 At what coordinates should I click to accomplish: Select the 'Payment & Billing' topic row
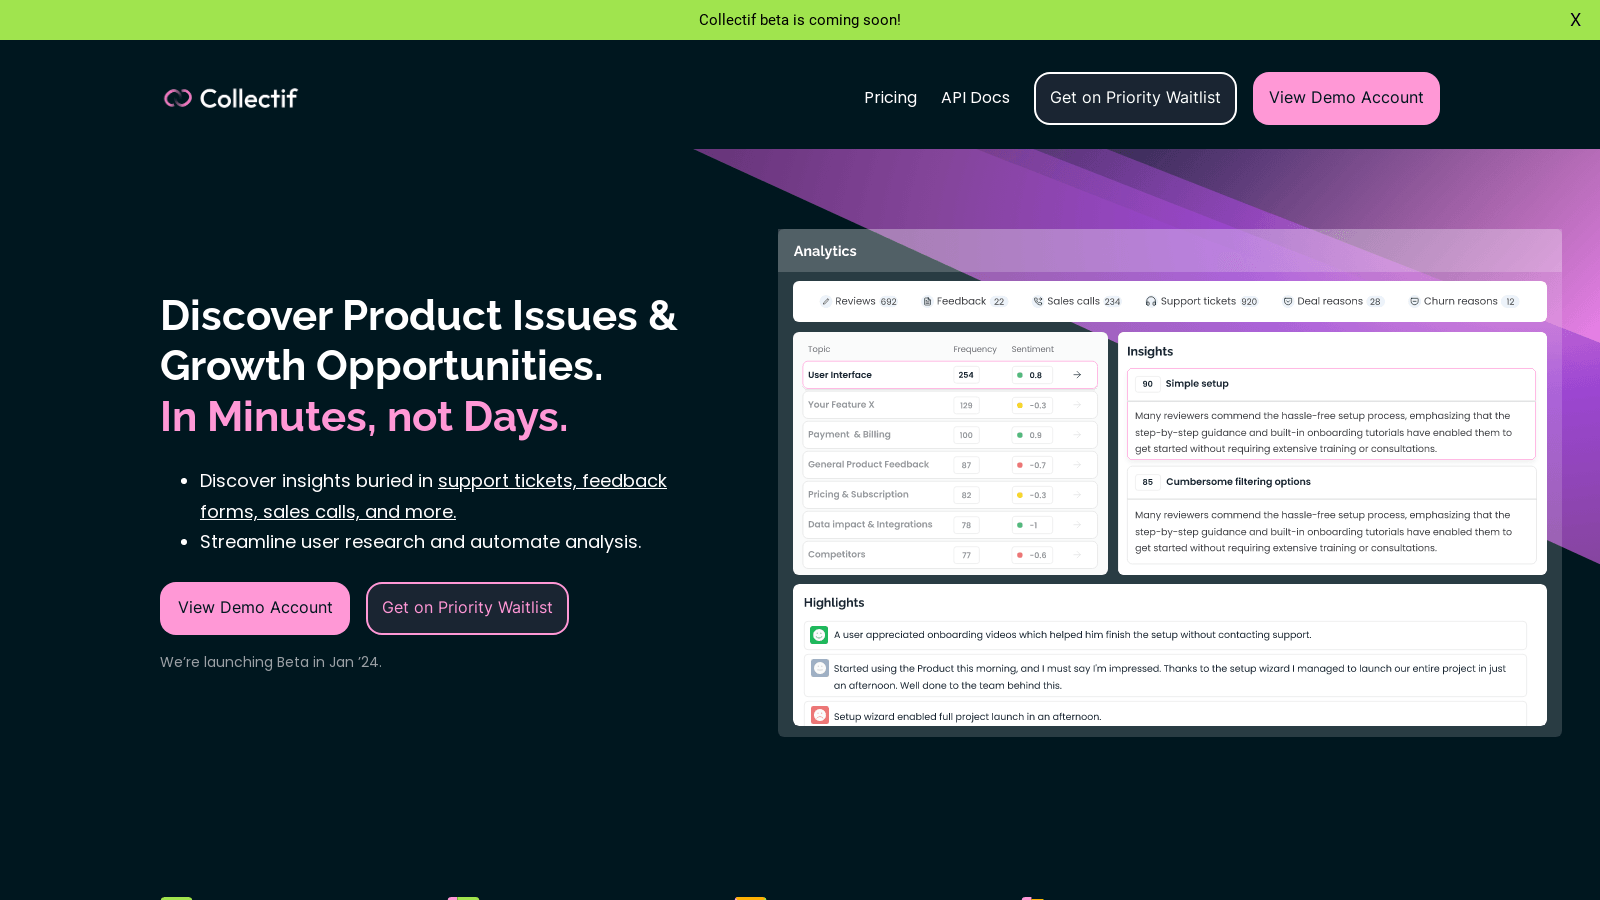(x=950, y=435)
